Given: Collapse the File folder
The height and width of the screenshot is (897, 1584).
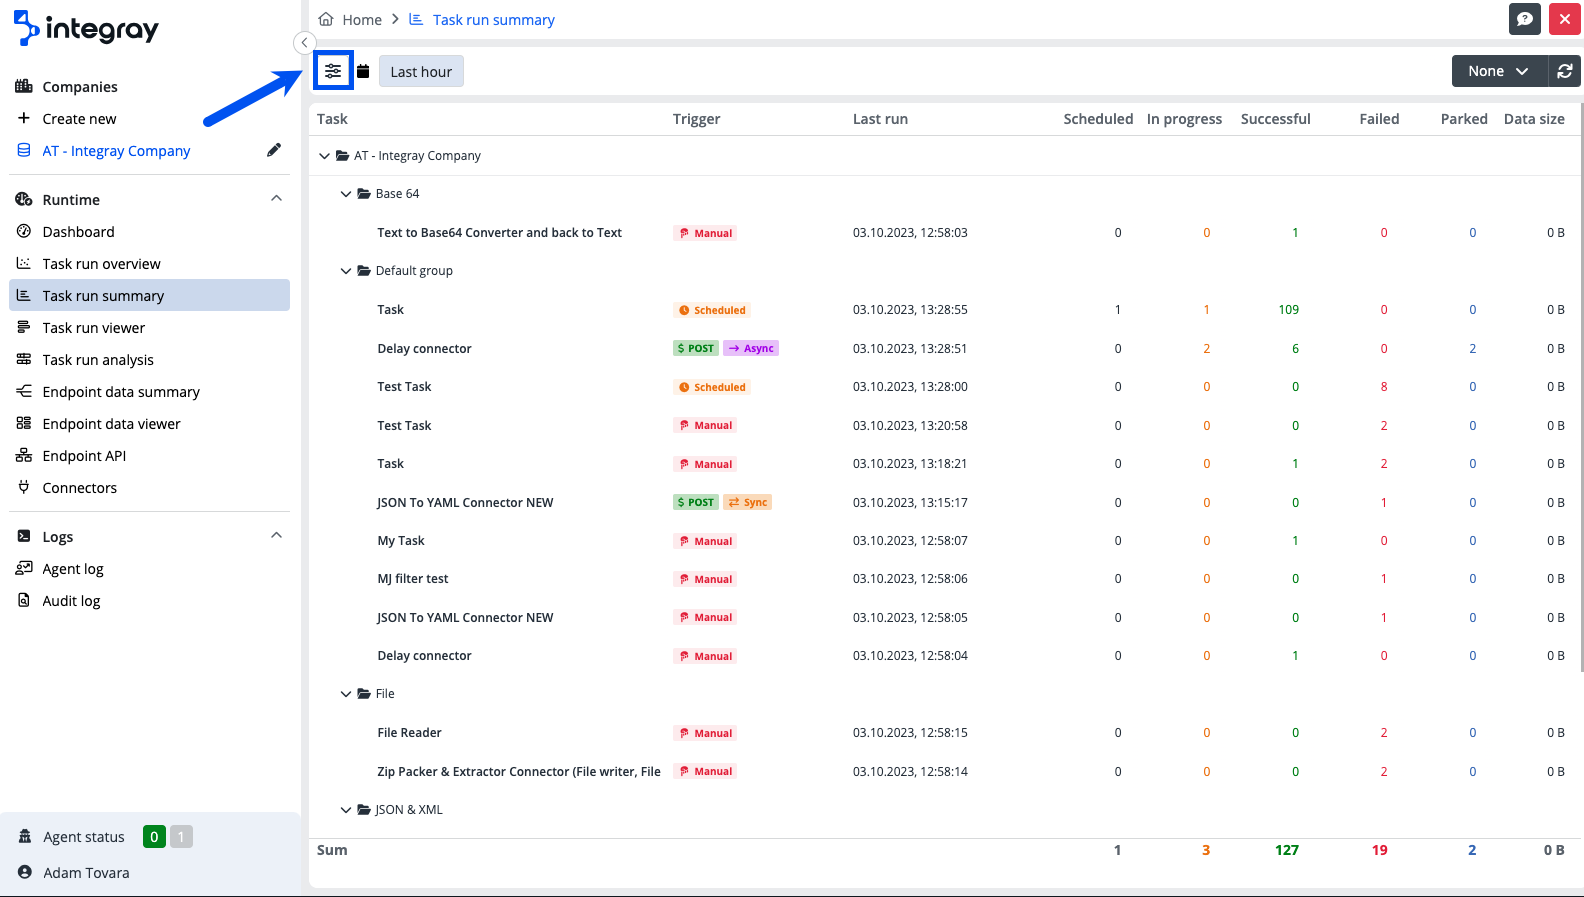Looking at the screenshot, I should pyautogui.click(x=346, y=694).
